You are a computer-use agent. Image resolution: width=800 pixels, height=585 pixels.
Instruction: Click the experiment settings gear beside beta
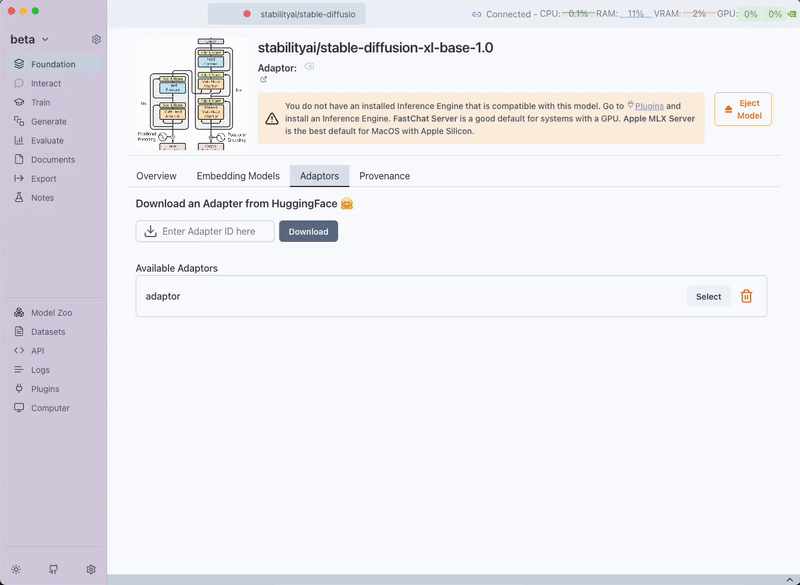pos(96,39)
